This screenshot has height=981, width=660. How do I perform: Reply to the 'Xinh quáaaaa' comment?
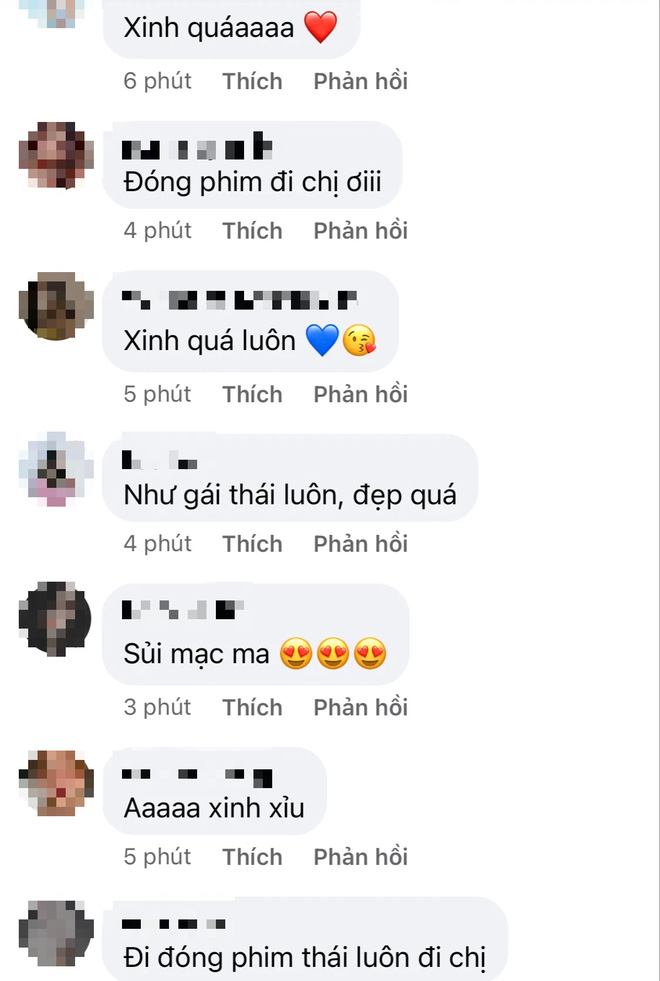360,81
